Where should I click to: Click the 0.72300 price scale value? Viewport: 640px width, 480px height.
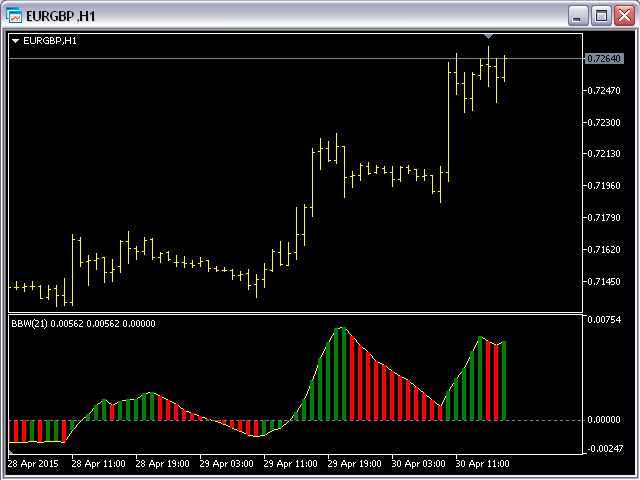pyautogui.click(x=604, y=122)
